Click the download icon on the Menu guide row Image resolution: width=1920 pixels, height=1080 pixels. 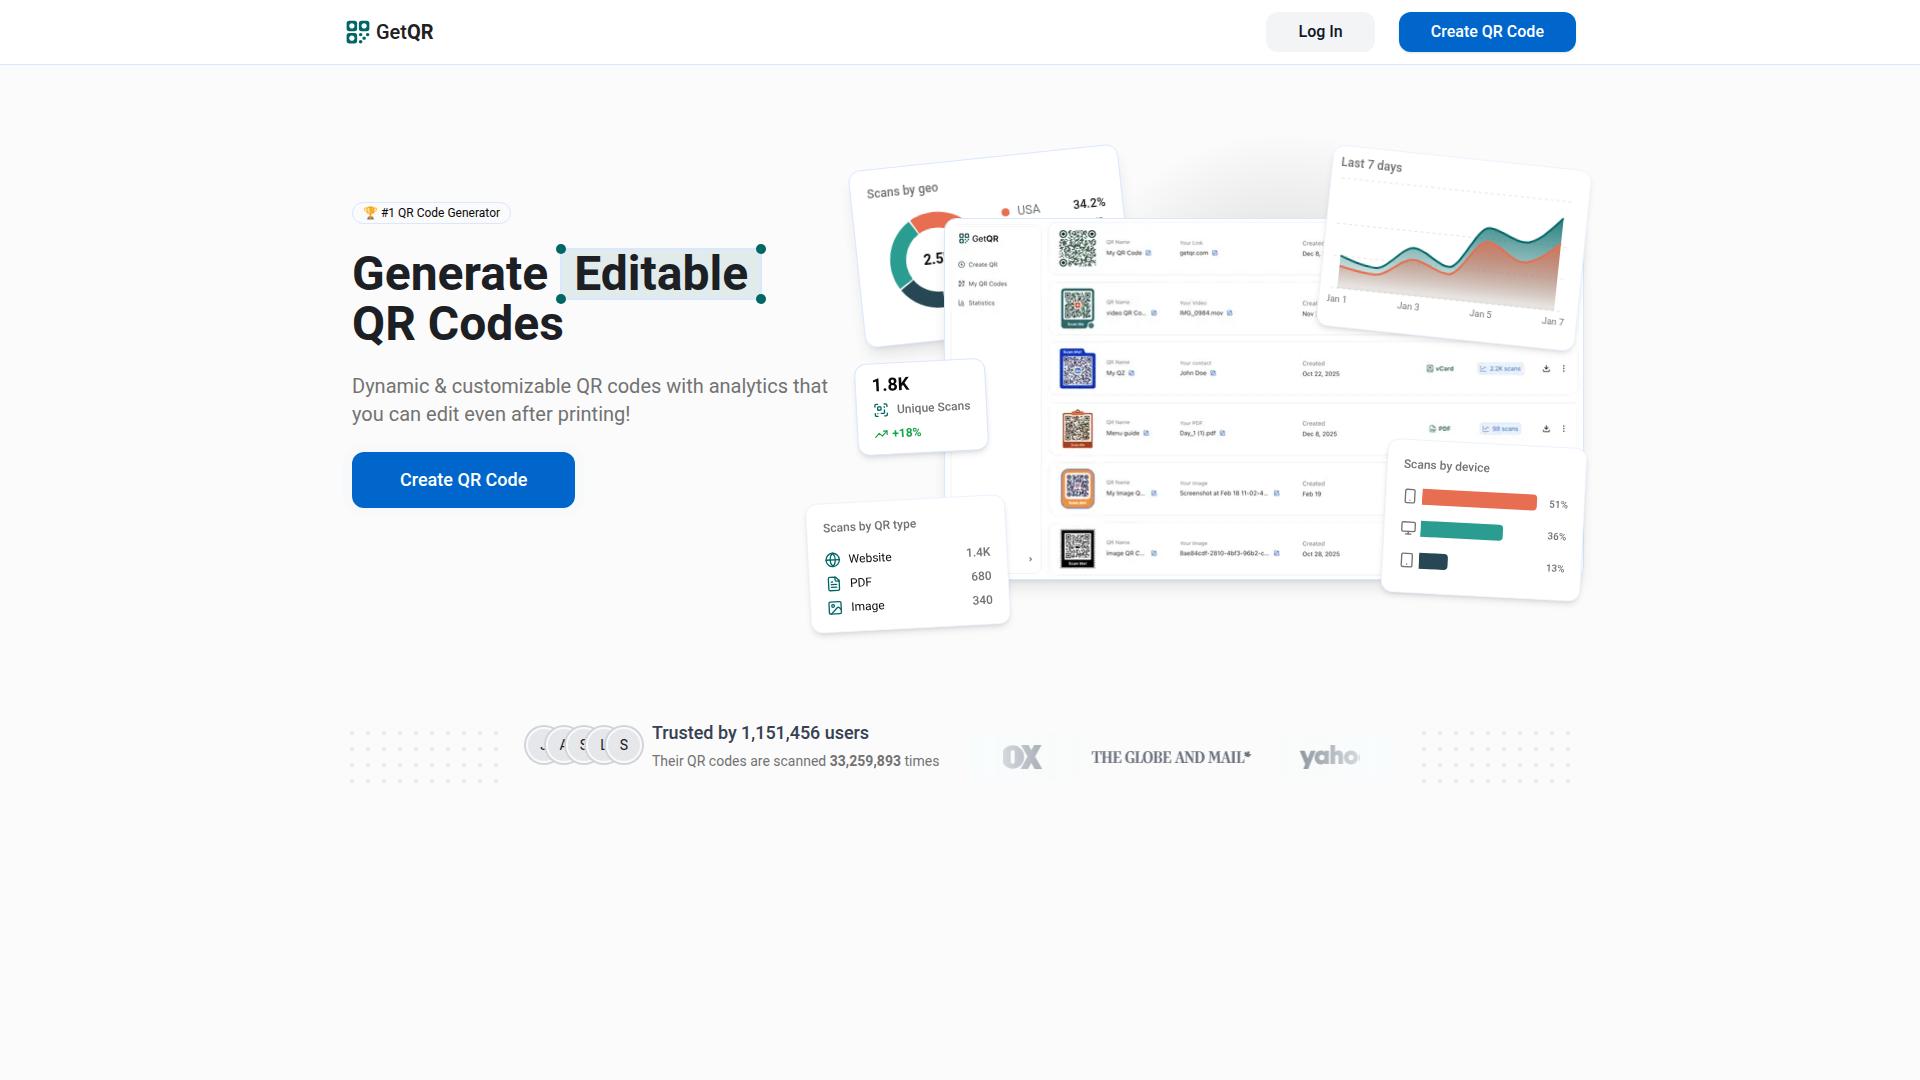(x=1546, y=429)
